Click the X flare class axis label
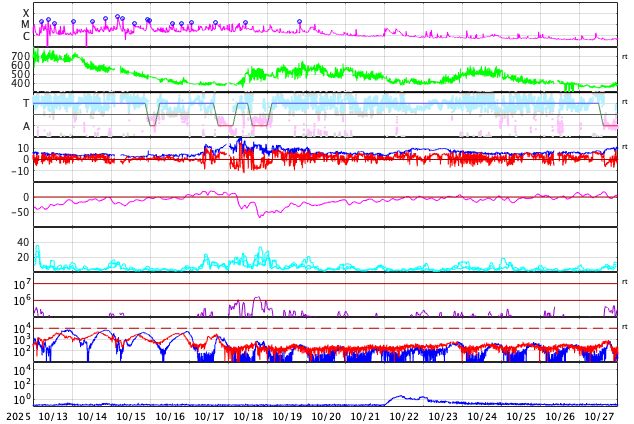Viewport: 634px width, 424px height. [26, 13]
